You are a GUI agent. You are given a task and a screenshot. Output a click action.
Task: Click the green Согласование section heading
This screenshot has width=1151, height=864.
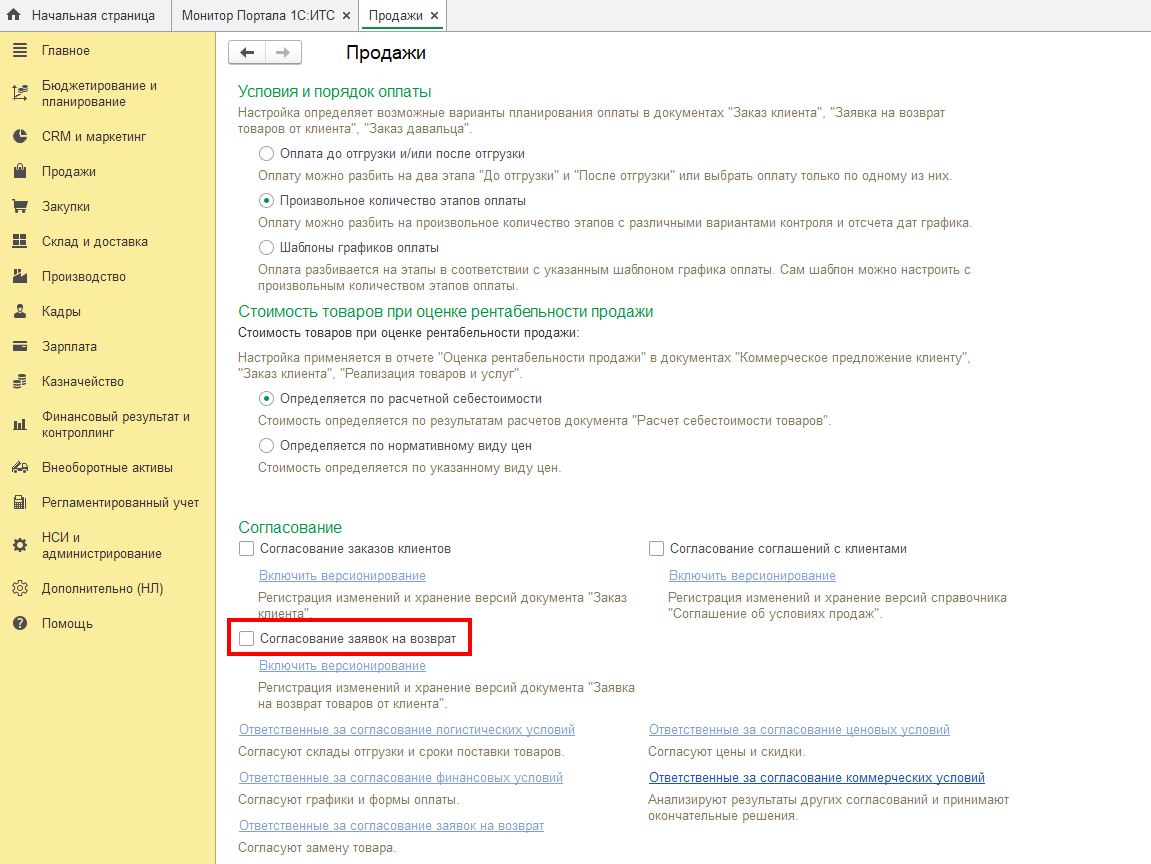click(290, 527)
